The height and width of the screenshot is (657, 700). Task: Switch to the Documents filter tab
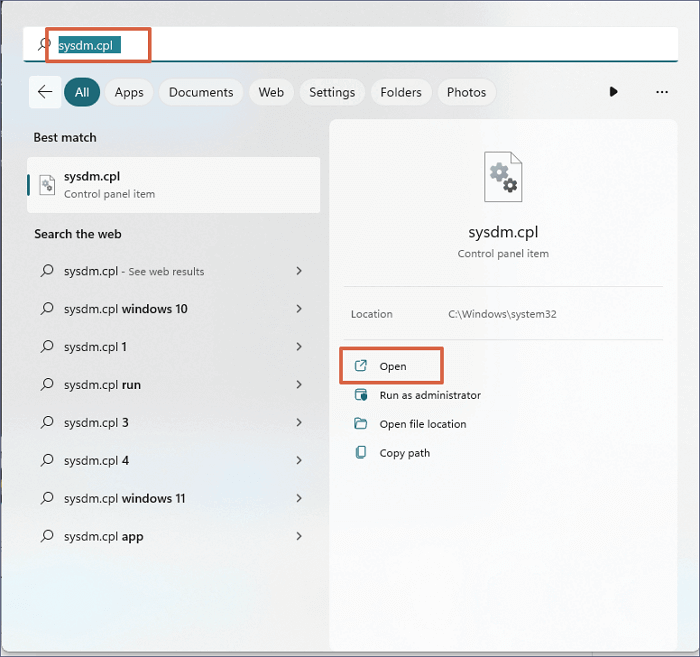201,92
